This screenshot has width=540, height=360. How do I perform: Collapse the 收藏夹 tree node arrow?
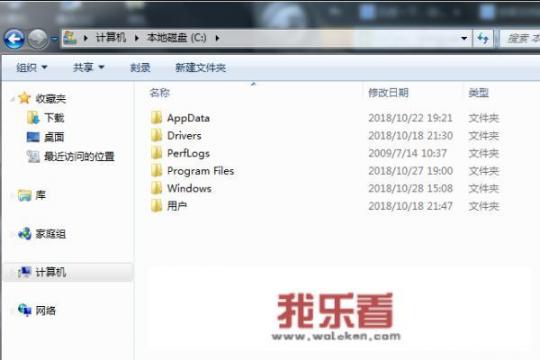click(12, 99)
